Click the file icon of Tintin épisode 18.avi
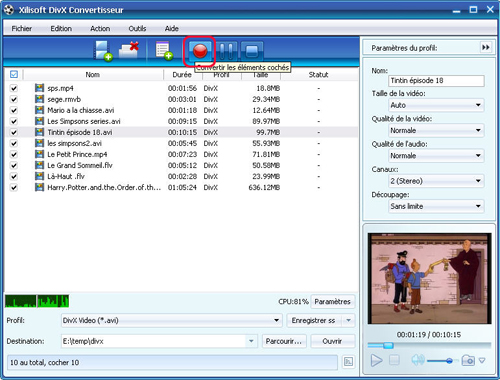 point(39,132)
